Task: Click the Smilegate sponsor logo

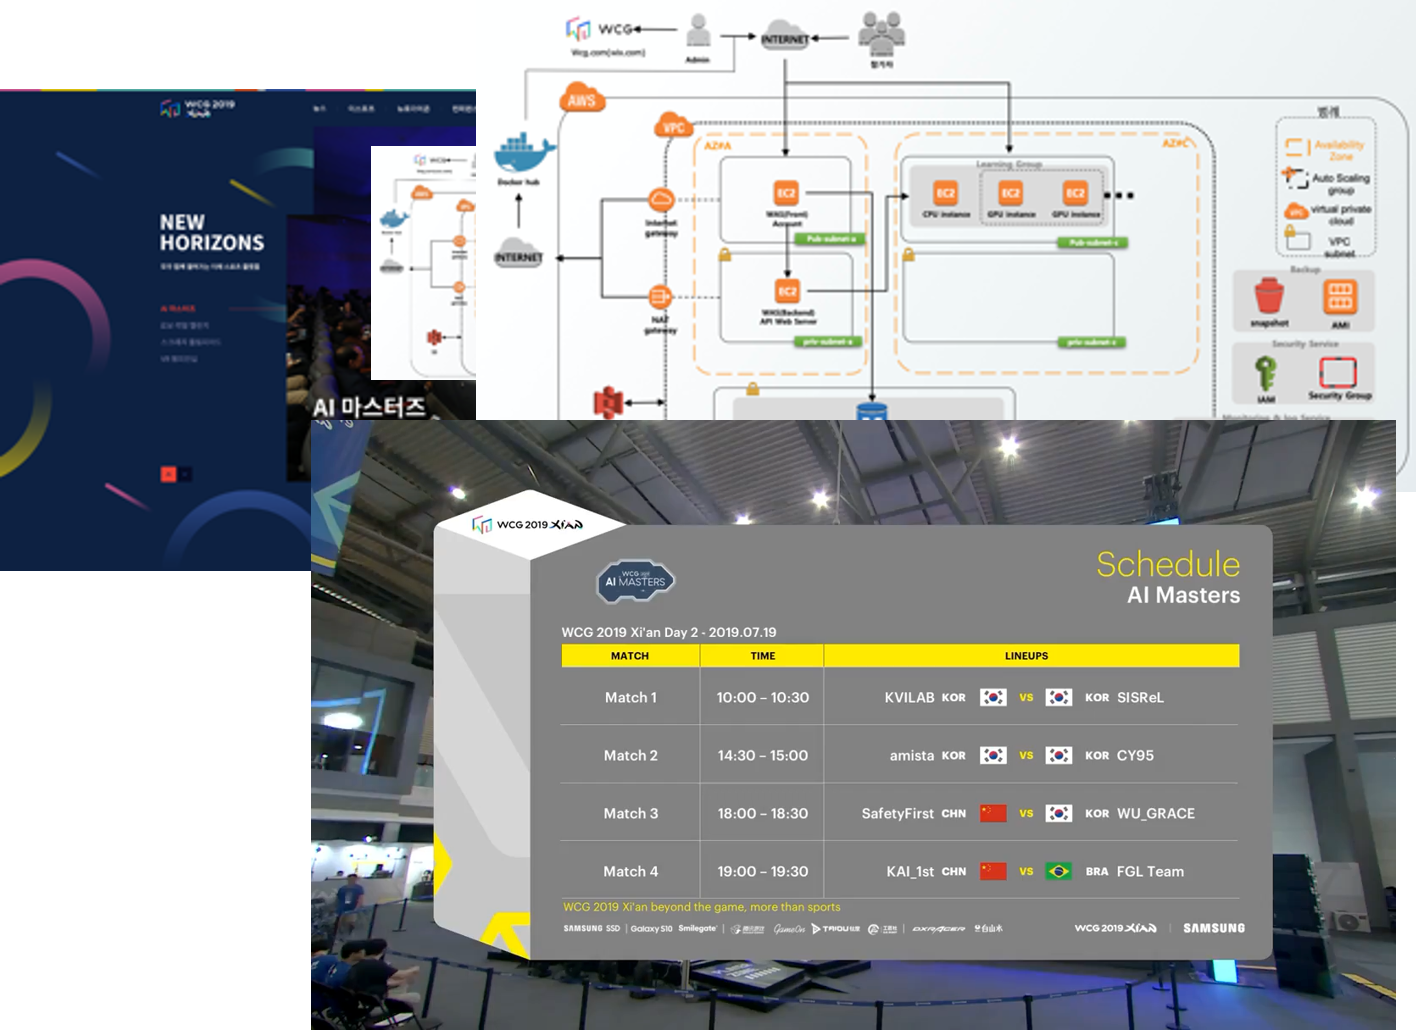Action: click(698, 928)
